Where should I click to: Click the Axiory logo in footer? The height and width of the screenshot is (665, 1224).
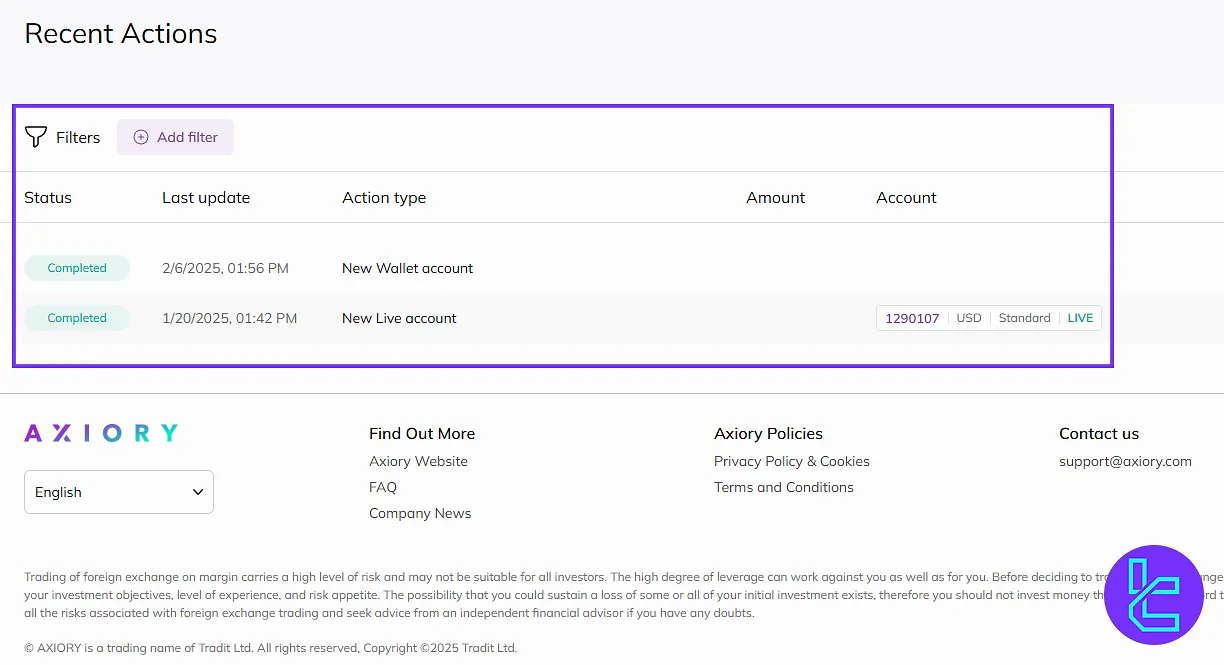pyautogui.click(x=101, y=433)
